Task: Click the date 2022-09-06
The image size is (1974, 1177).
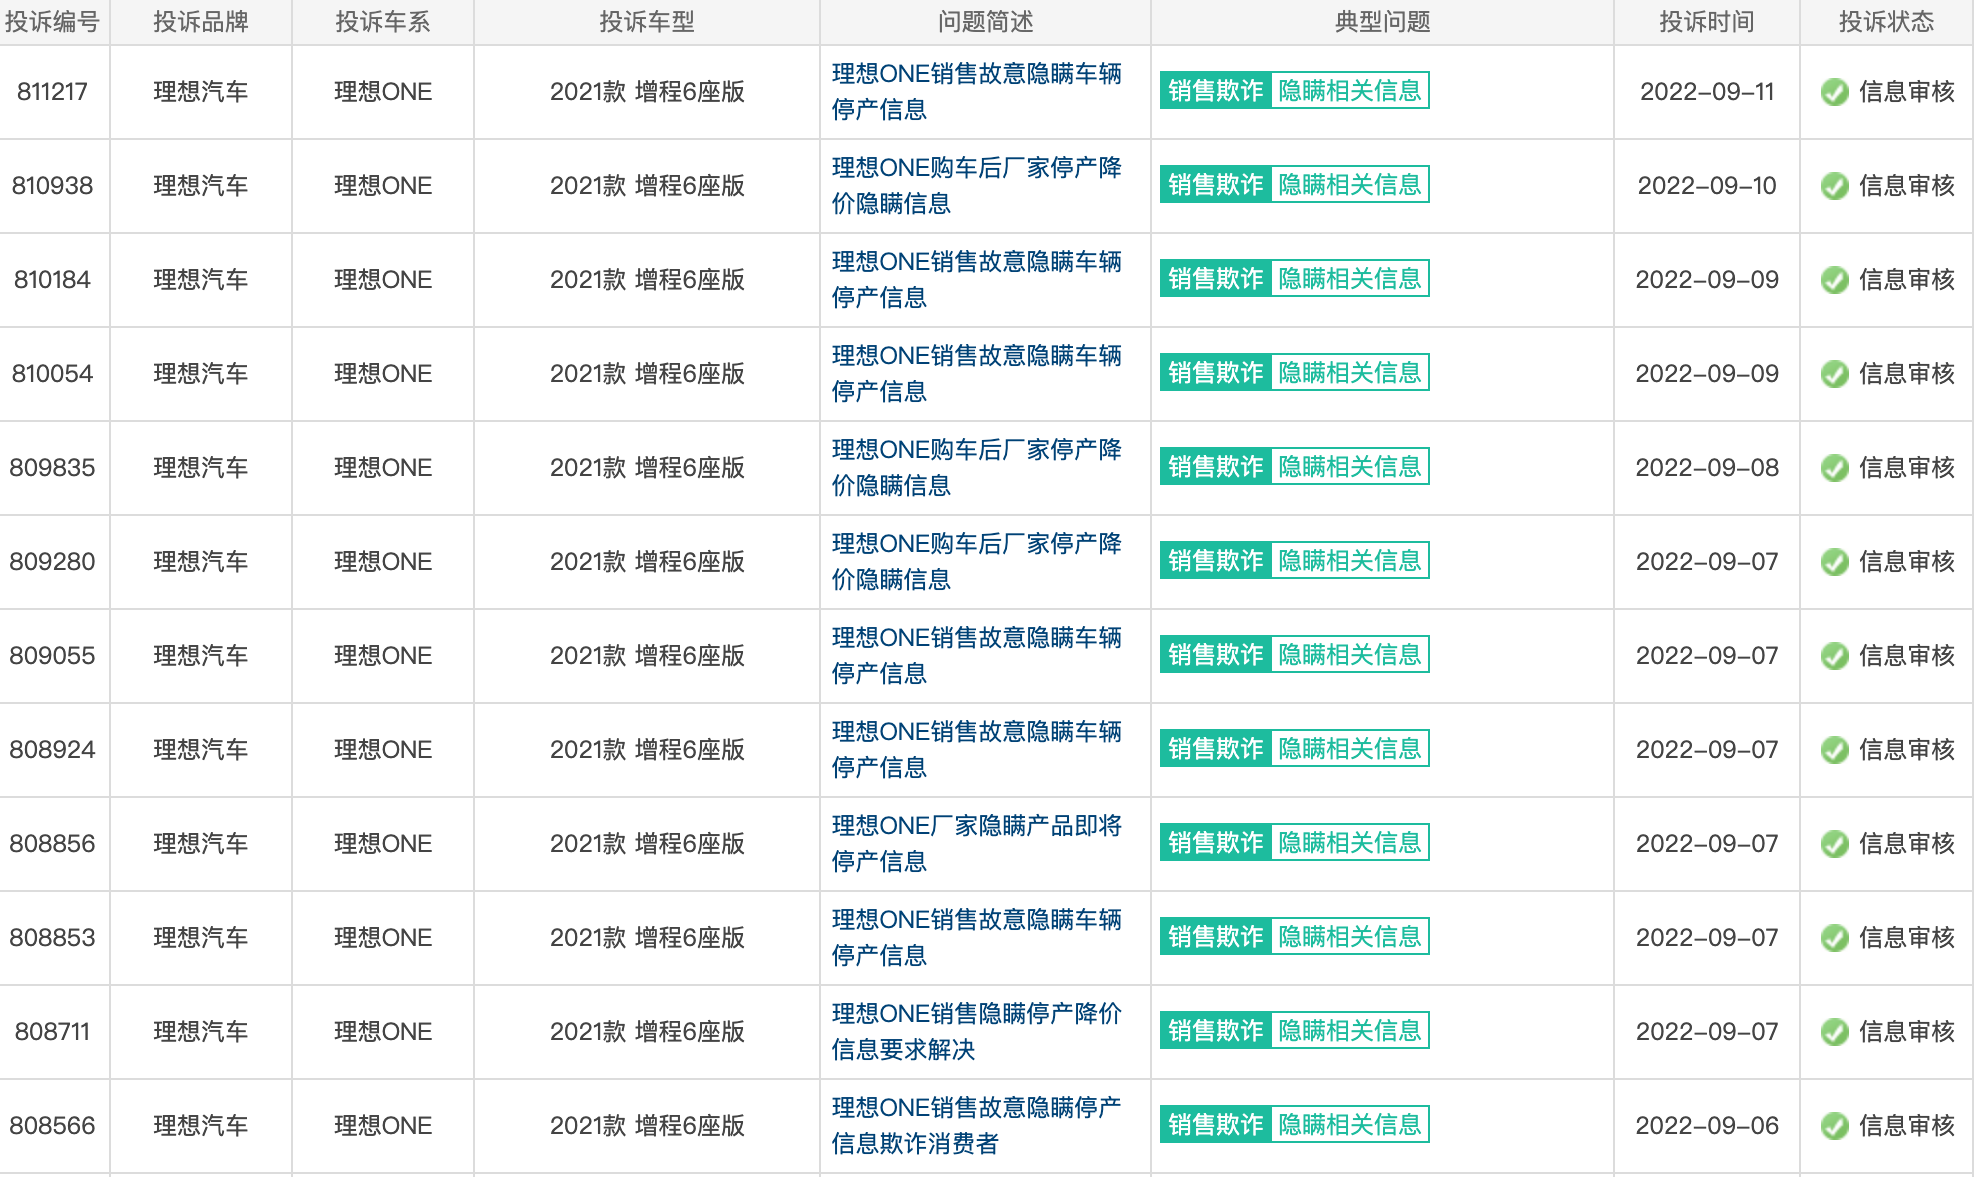Action: coord(1707,1126)
